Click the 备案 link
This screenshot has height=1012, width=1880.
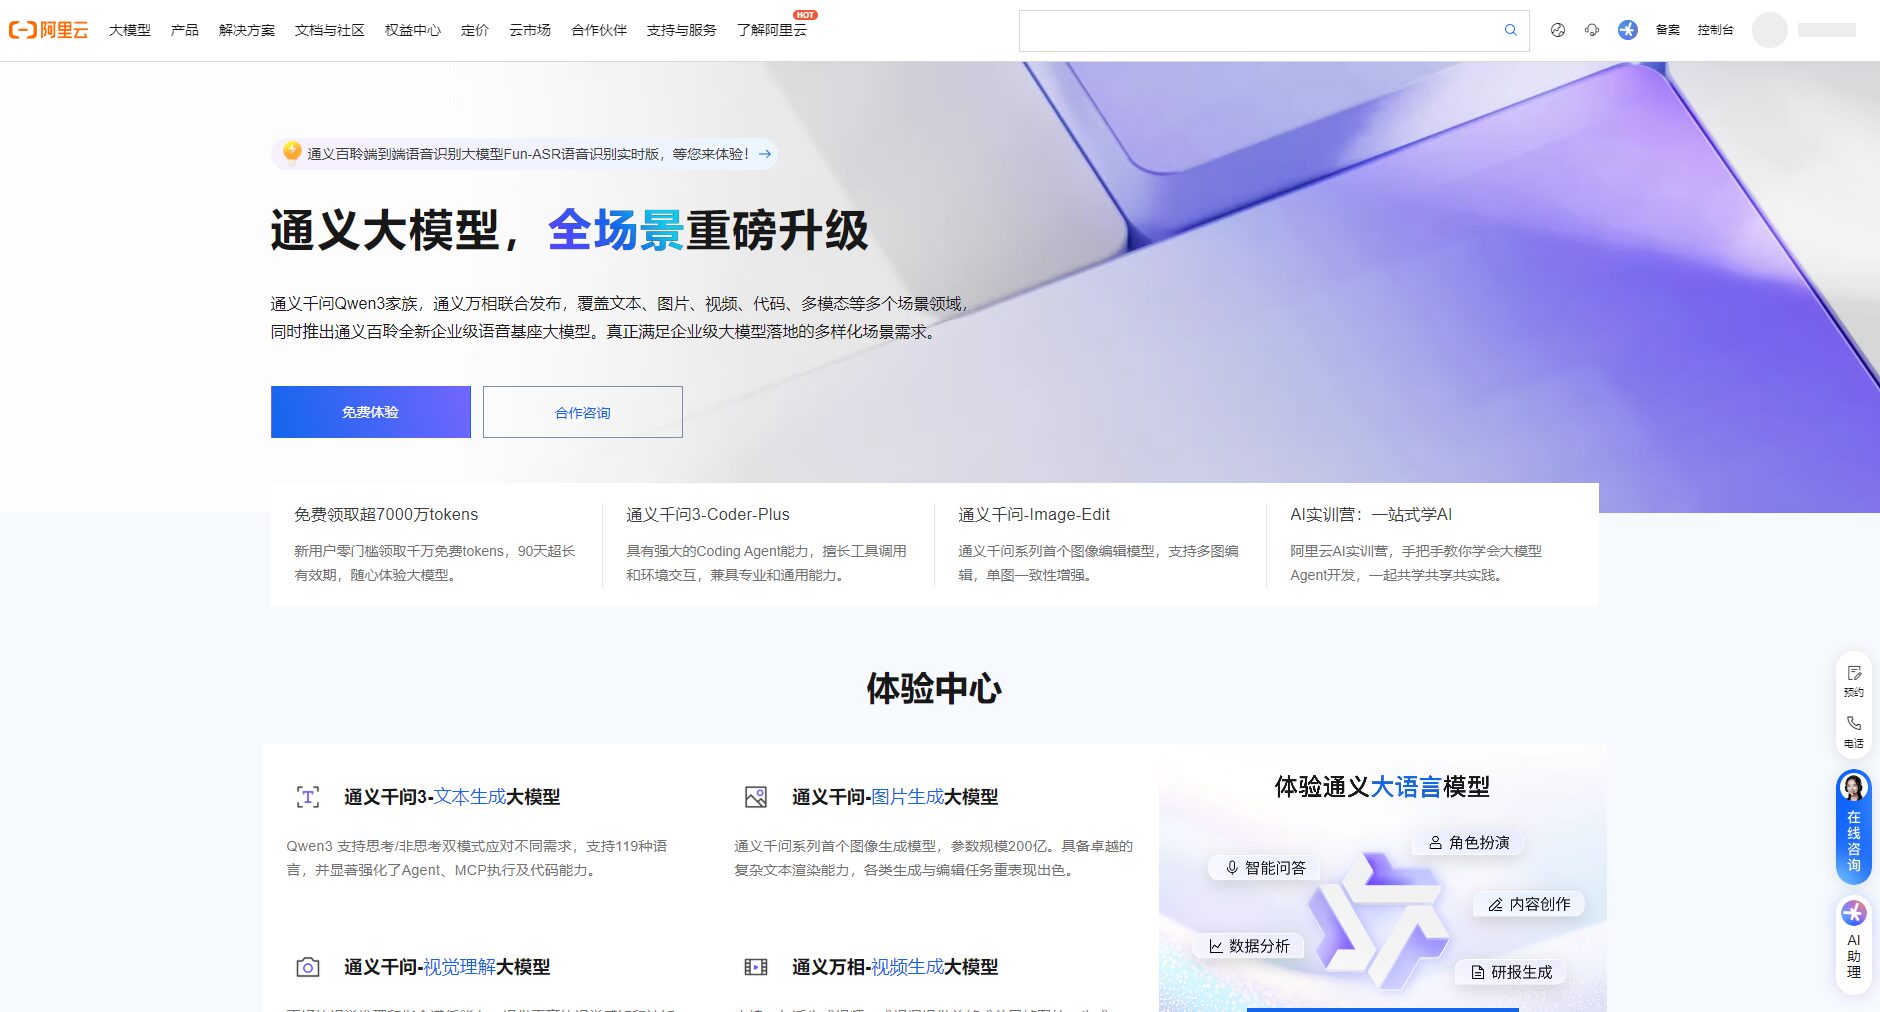(x=1668, y=30)
